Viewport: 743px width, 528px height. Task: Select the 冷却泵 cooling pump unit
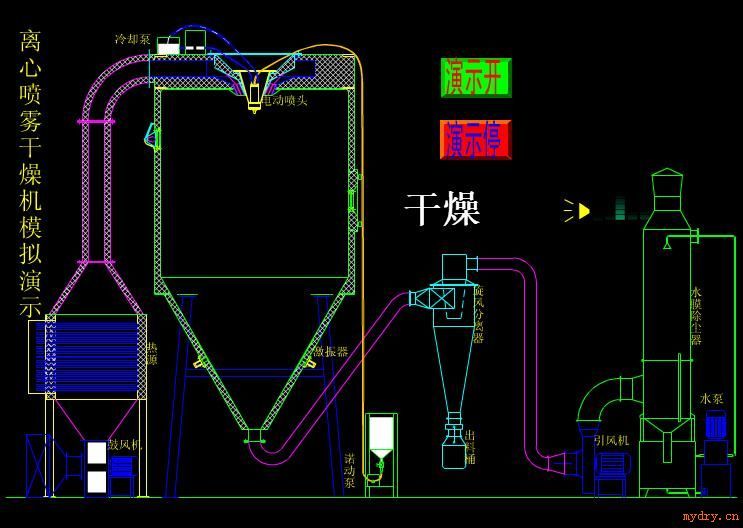coord(167,46)
